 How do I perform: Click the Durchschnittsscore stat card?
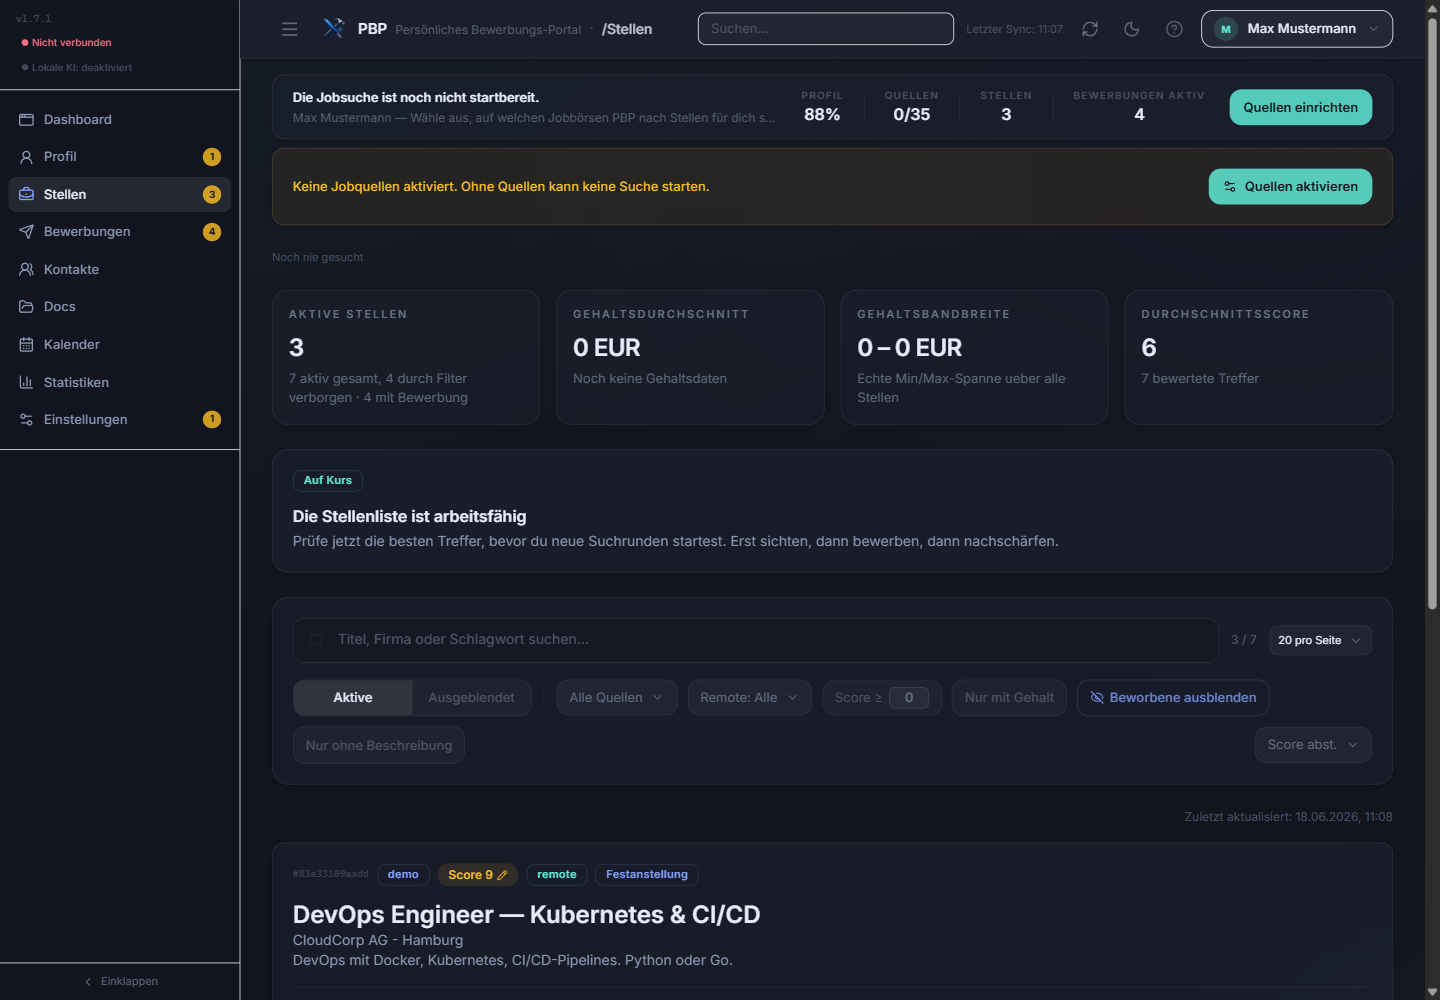(1258, 357)
